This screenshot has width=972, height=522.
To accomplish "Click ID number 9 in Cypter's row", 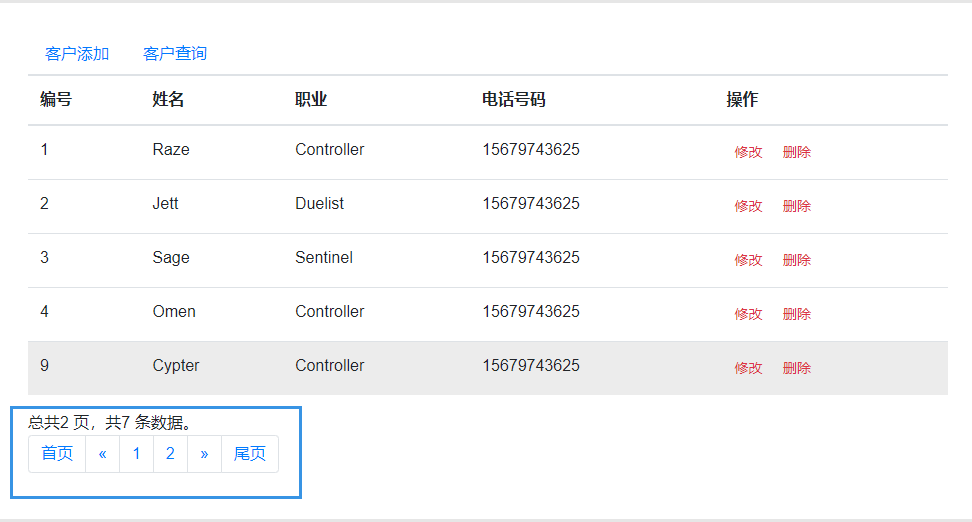I will coord(45,365).
